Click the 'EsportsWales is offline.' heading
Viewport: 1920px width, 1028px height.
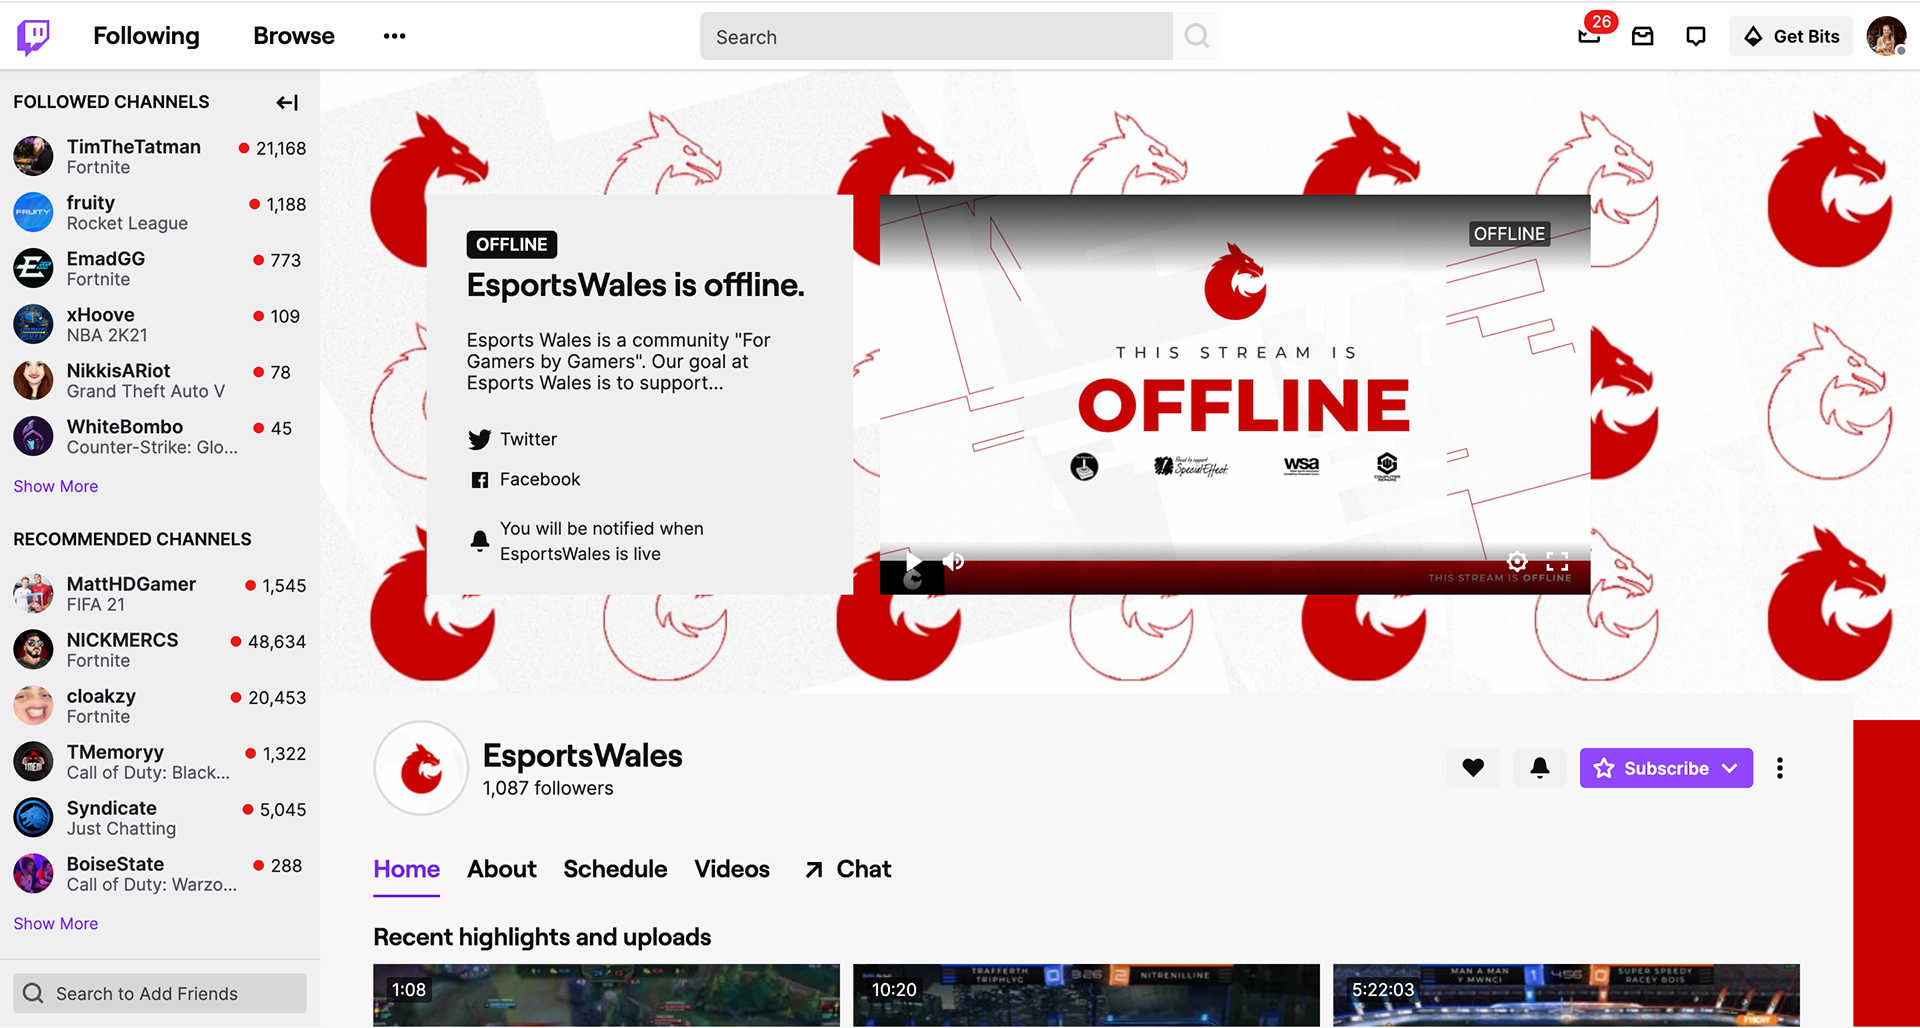coord(636,285)
